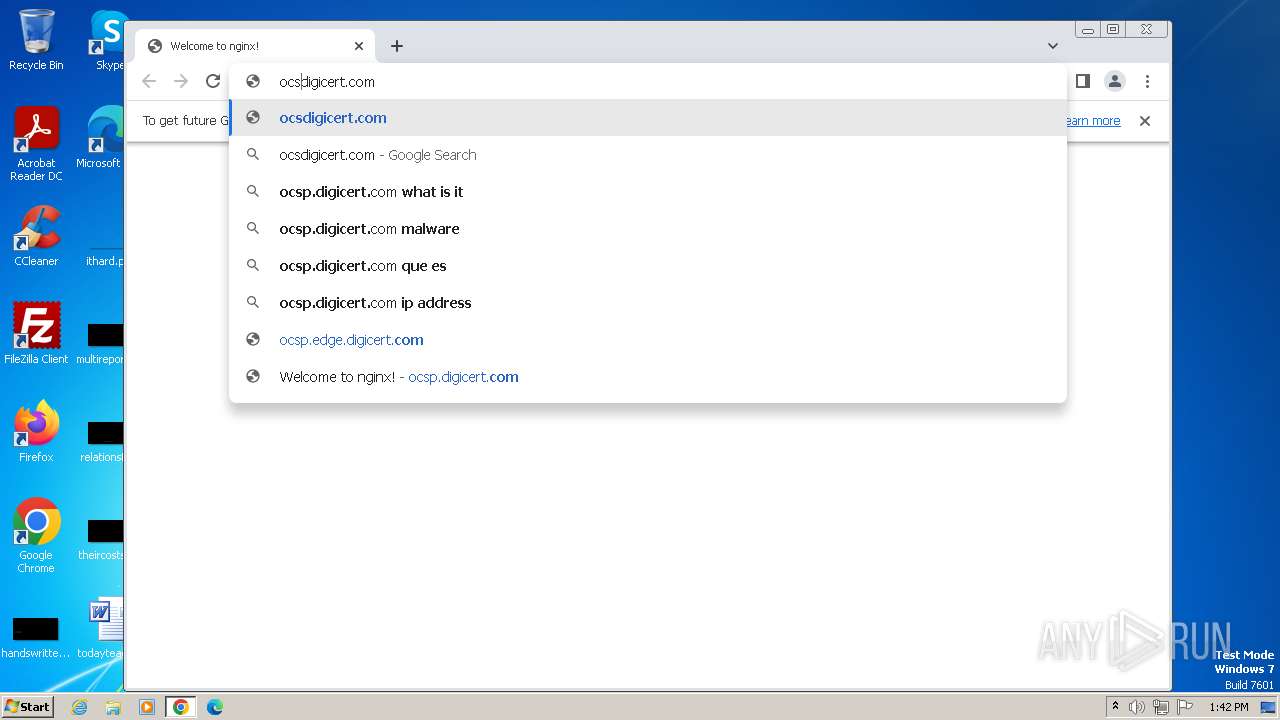The height and width of the screenshot is (720, 1280).
Task: Open Windows Explorer from the taskbar
Action: (113, 707)
